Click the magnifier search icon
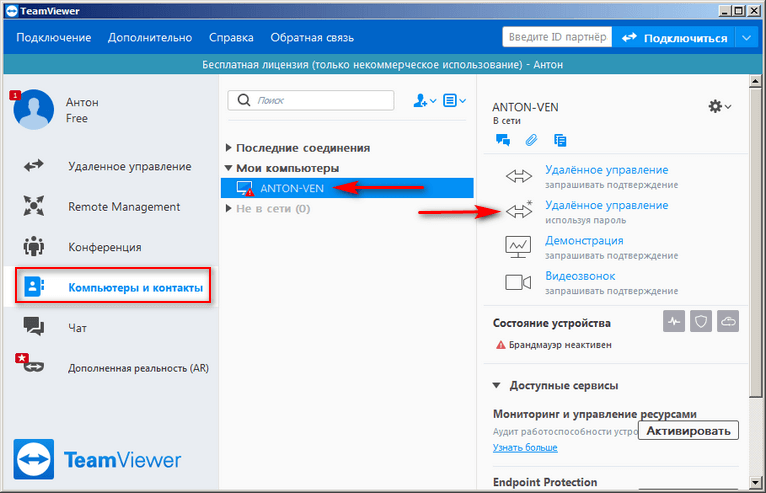Screen dimensions: 766x493 pos(244,100)
